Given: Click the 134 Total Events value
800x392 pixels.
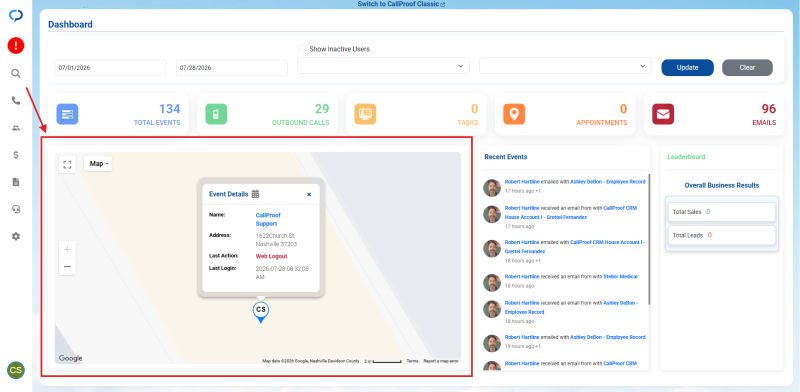Looking at the screenshot, I should point(169,109).
